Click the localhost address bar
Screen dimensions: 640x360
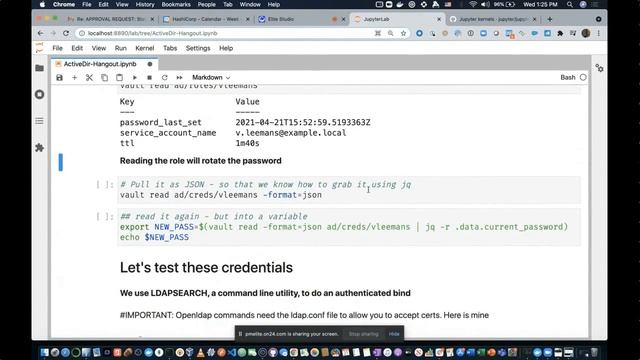pos(224,33)
